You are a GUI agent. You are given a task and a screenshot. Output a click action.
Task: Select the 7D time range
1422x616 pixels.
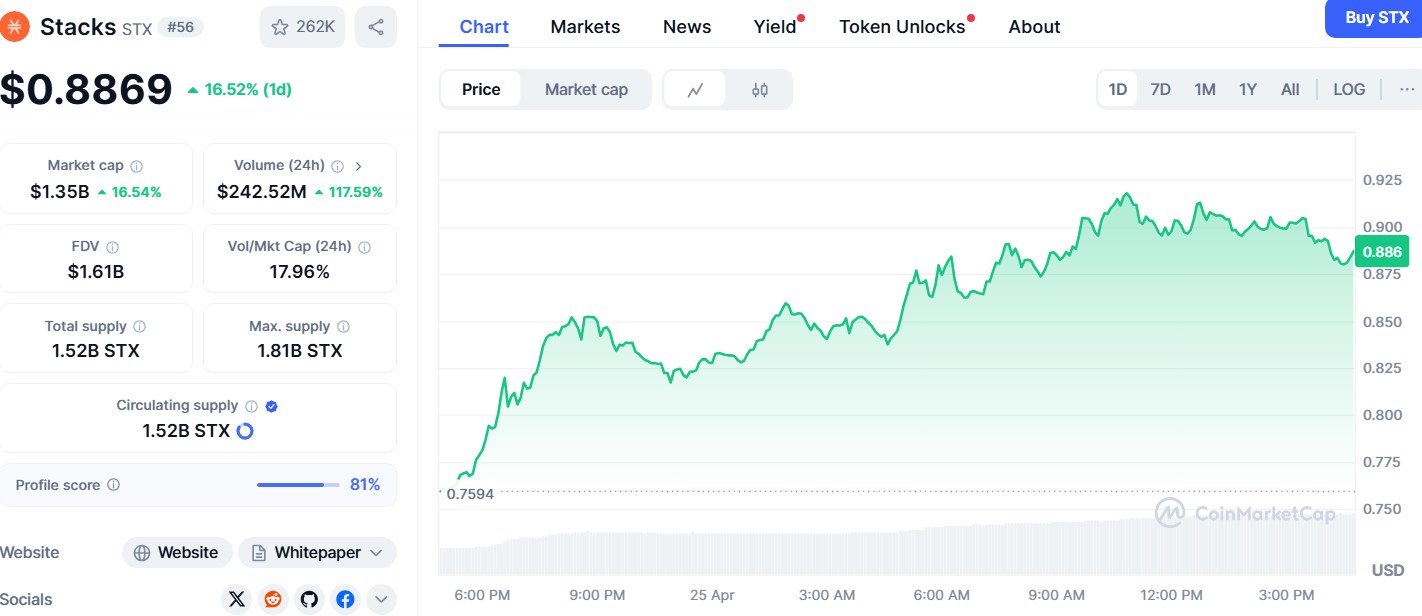[1160, 90]
